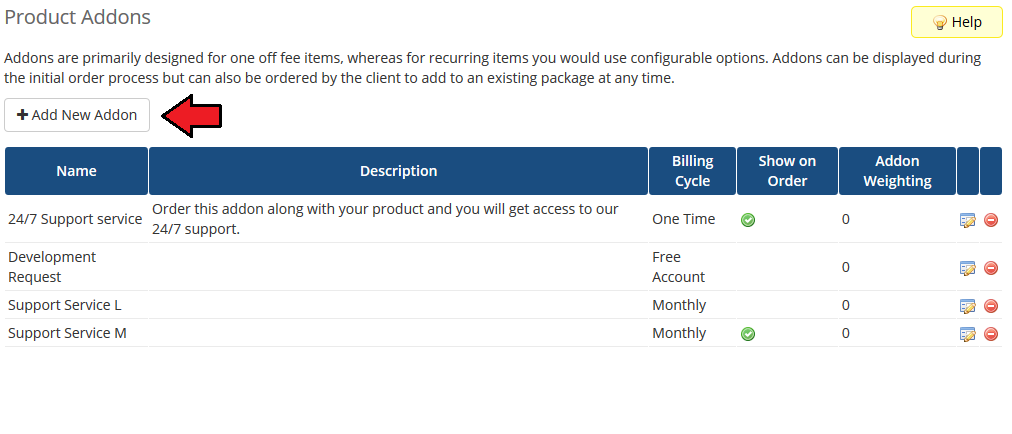Edit the Support Service L addon
This screenshot has height=434, width=1012.
967,306
